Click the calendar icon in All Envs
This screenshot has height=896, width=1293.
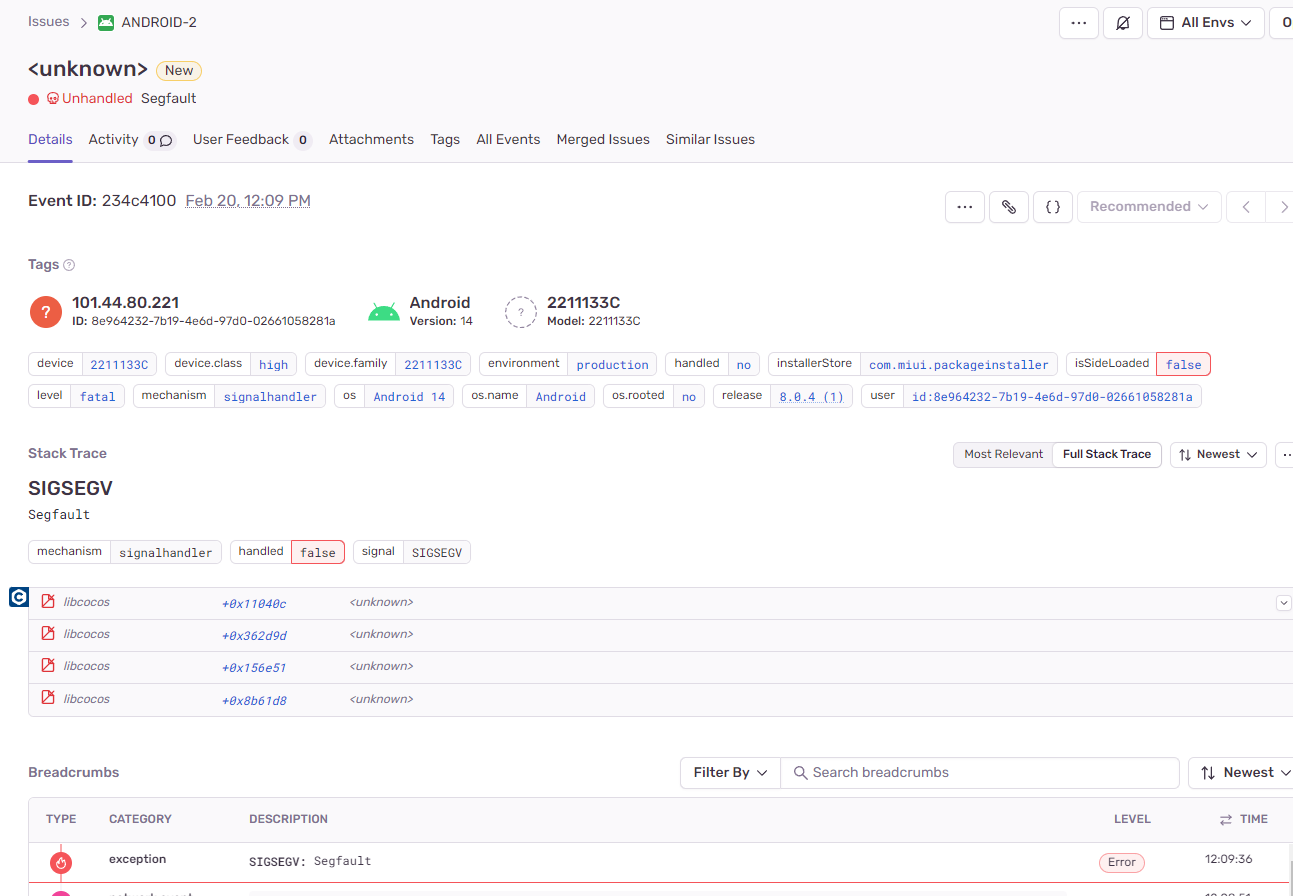pyautogui.click(x=1167, y=23)
